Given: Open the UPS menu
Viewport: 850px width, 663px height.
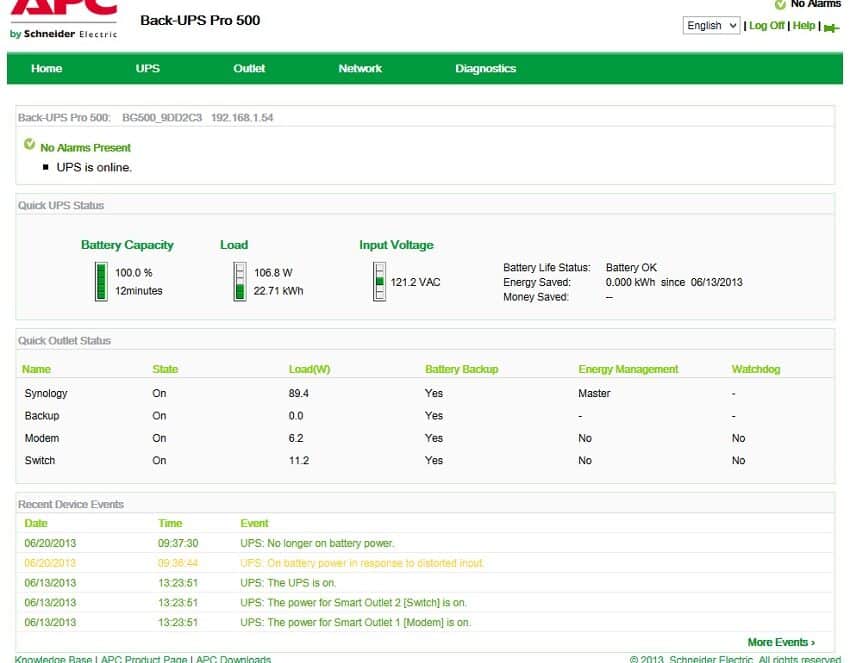Looking at the screenshot, I should (x=147, y=68).
